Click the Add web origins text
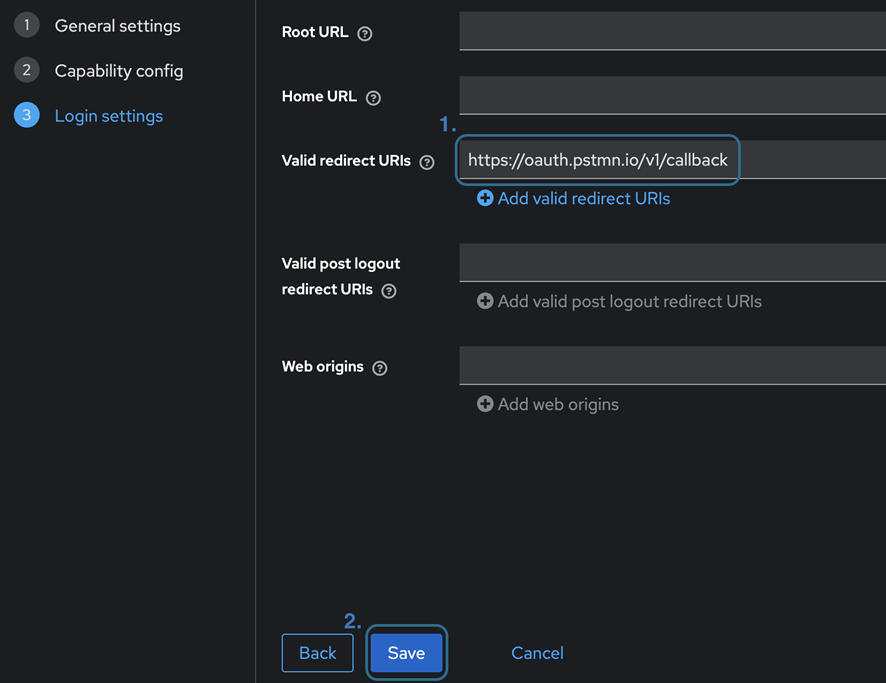Image resolution: width=886 pixels, height=683 pixels. (x=558, y=404)
